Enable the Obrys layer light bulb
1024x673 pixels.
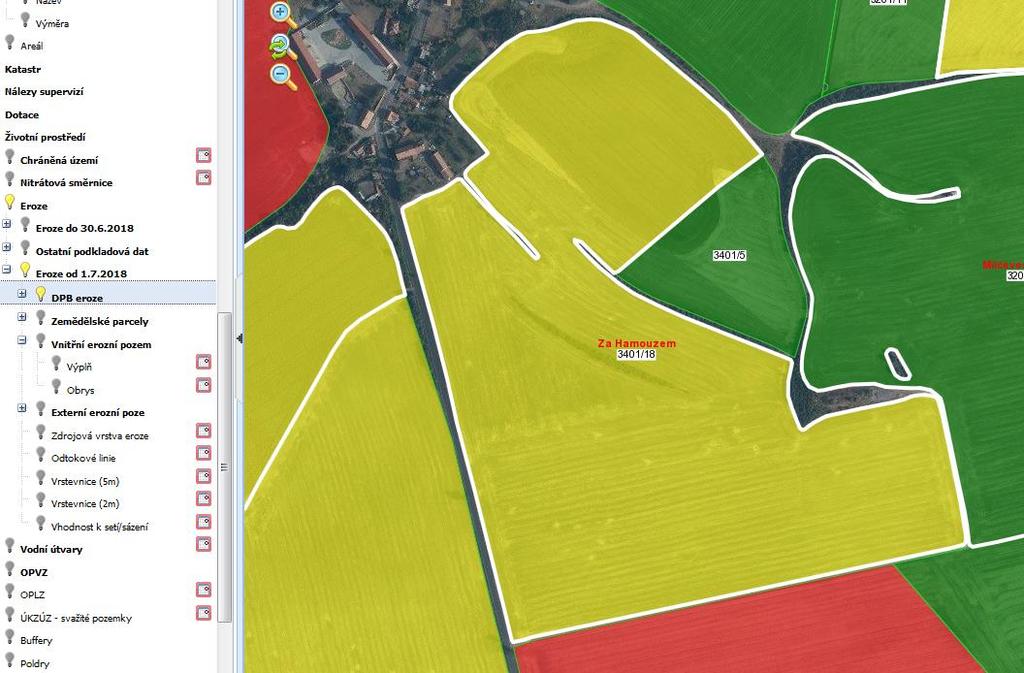[x=57, y=386]
